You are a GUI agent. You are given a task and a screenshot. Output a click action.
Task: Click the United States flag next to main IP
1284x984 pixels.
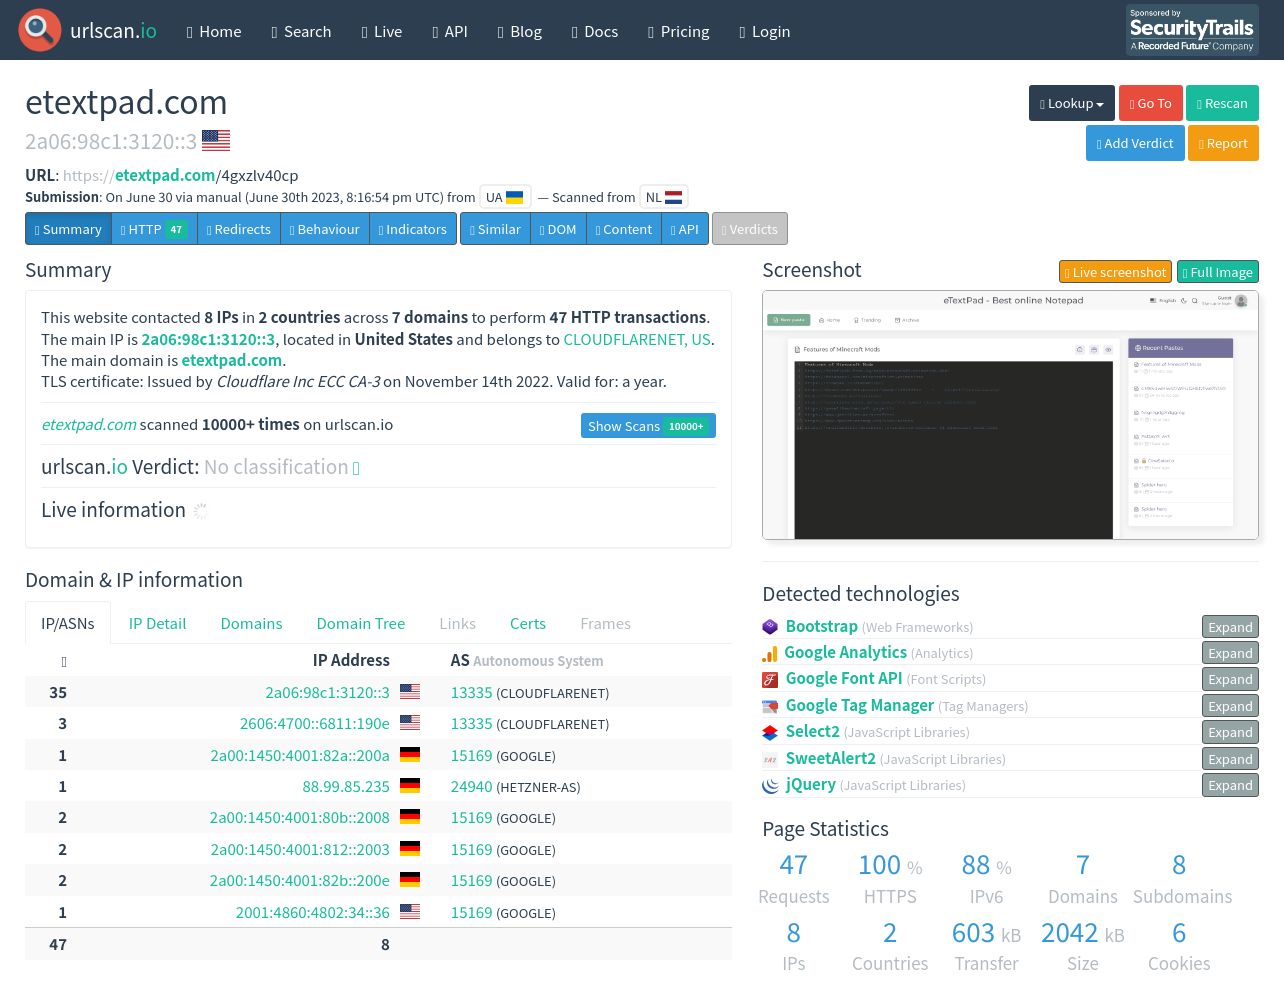coord(216,141)
